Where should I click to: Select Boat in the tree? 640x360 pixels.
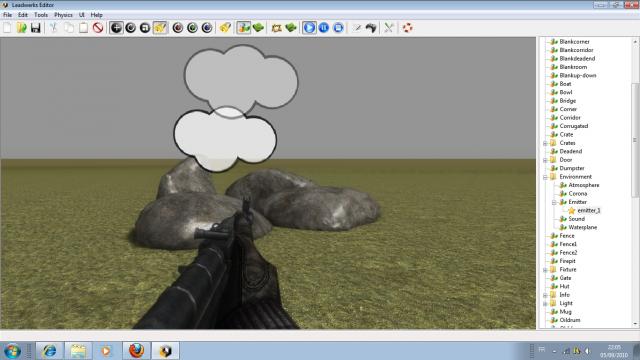pyautogui.click(x=565, y=84)
